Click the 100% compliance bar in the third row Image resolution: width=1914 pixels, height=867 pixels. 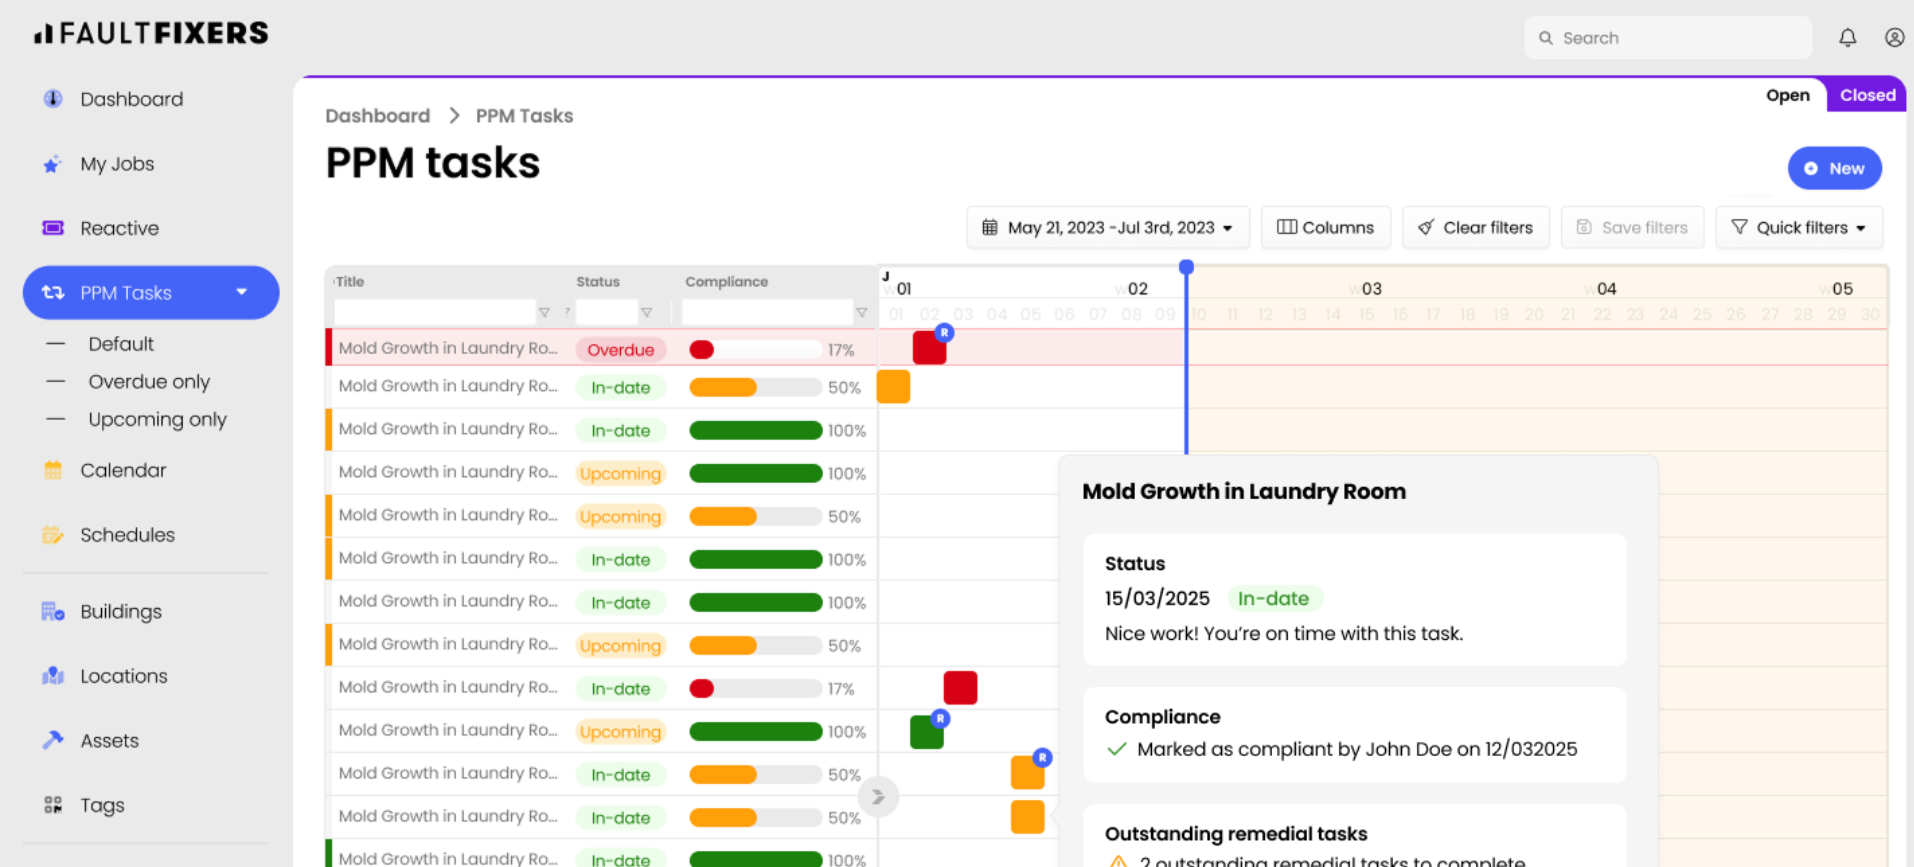click(755, 430)
